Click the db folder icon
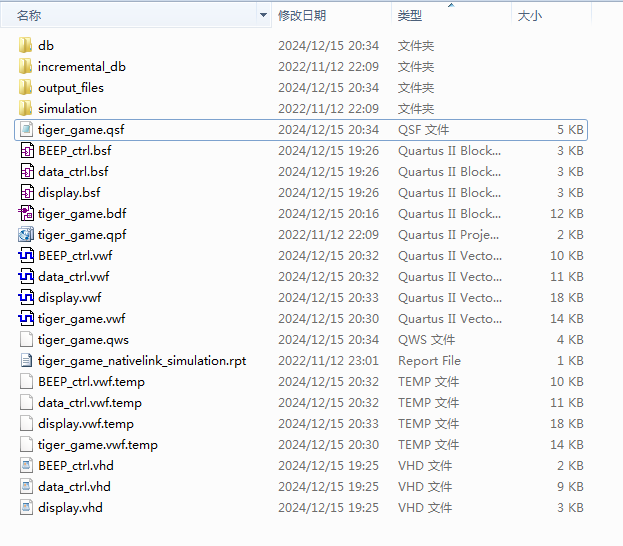623x546 pixels. [x=26, y=45]
